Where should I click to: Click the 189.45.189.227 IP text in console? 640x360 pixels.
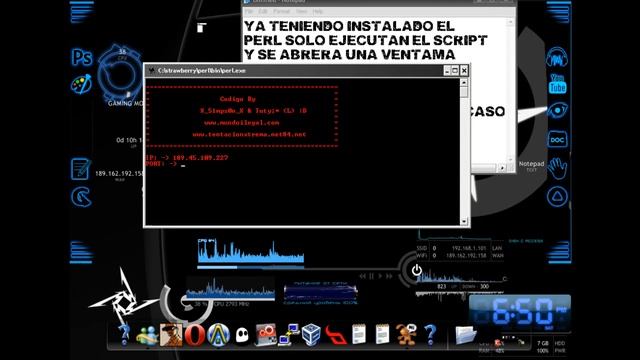coord(200,158)
